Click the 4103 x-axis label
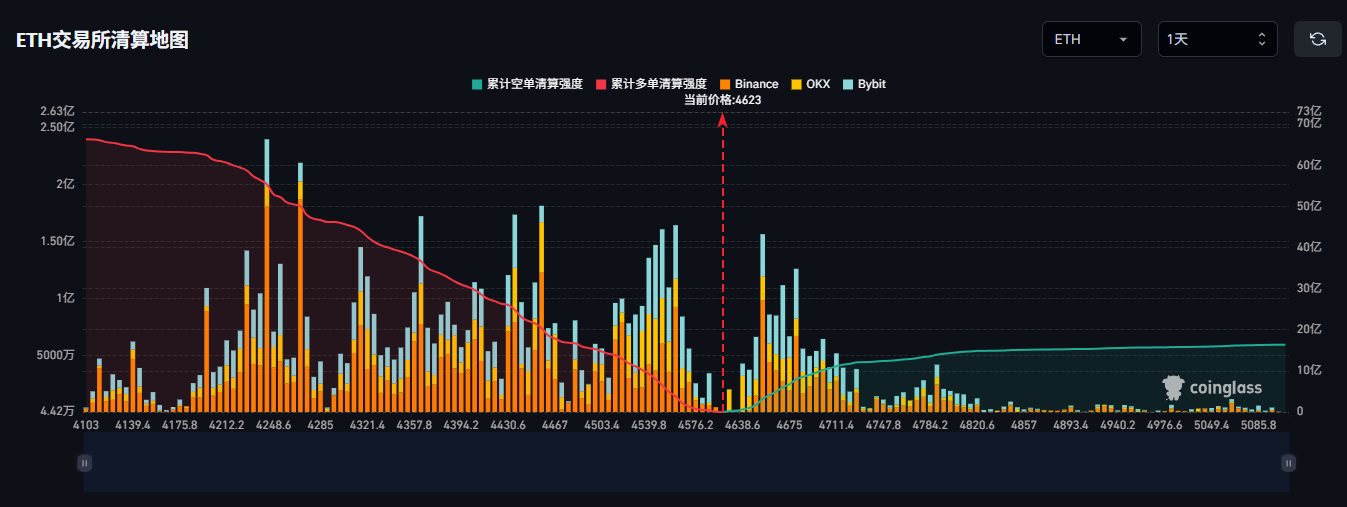 [x=86, y=425]
